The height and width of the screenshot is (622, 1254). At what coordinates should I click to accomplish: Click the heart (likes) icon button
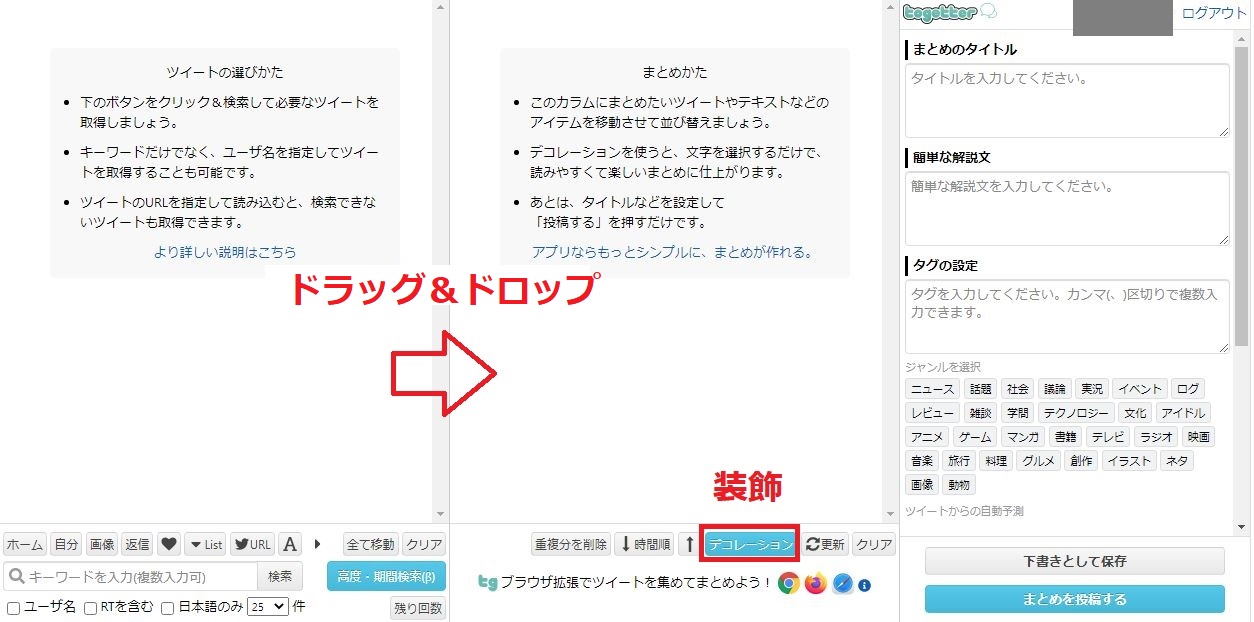click(x=169, y=545)
